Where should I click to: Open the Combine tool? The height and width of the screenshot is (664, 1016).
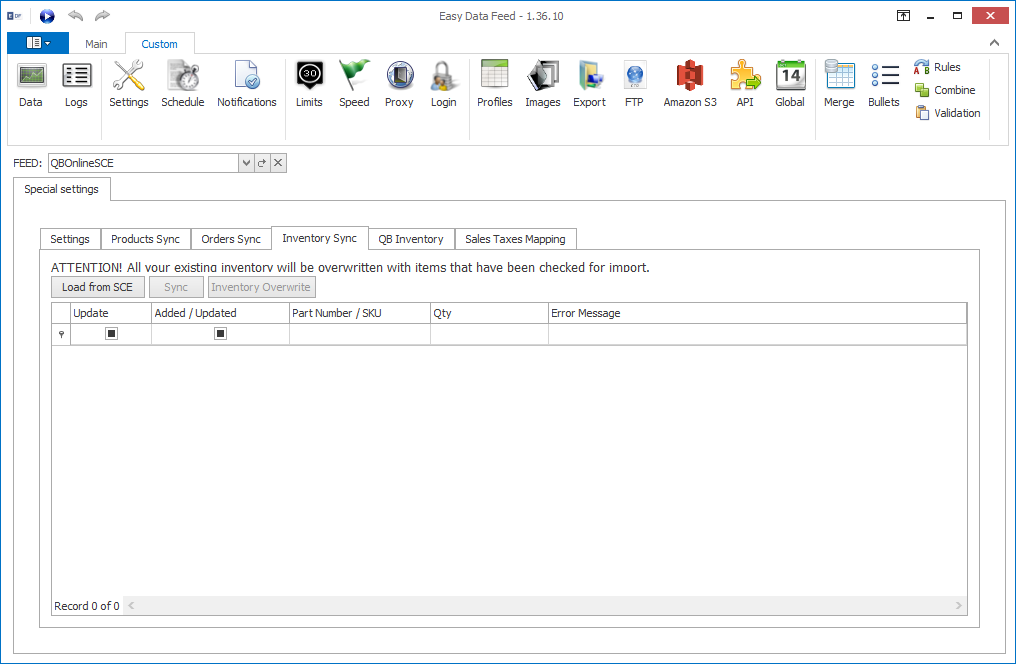945,90
